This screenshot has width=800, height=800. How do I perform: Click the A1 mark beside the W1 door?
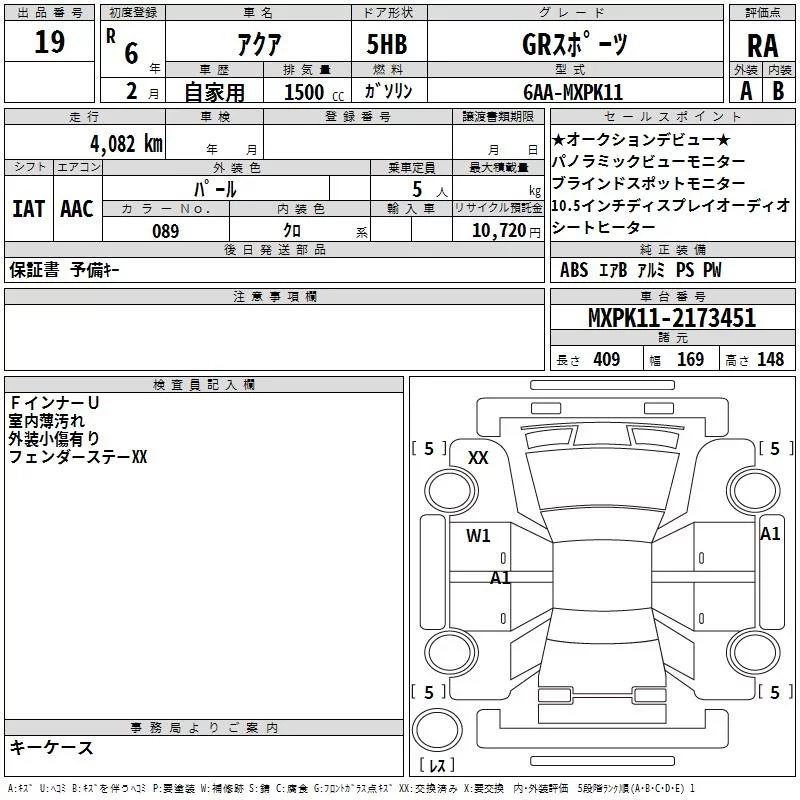coord(501,578)
